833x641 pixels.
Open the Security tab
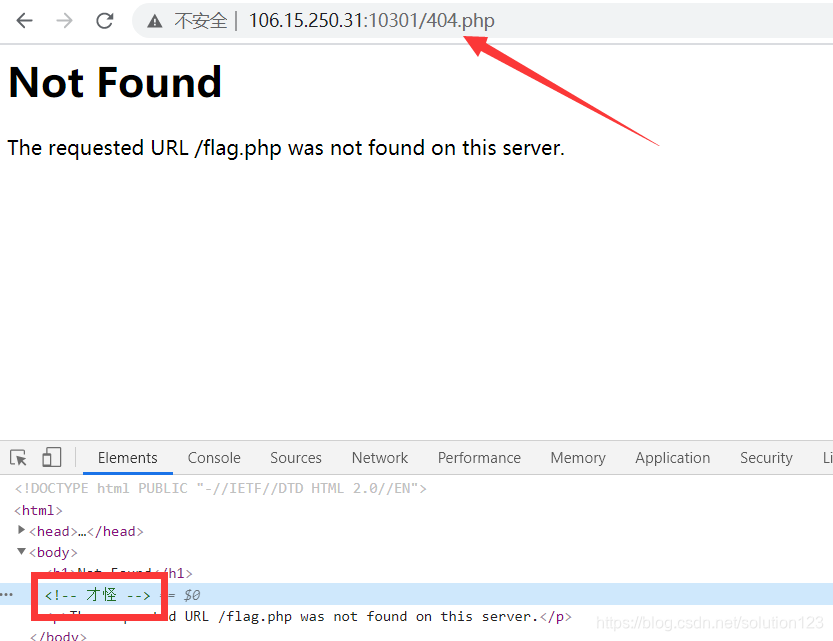tap(766, 458)
